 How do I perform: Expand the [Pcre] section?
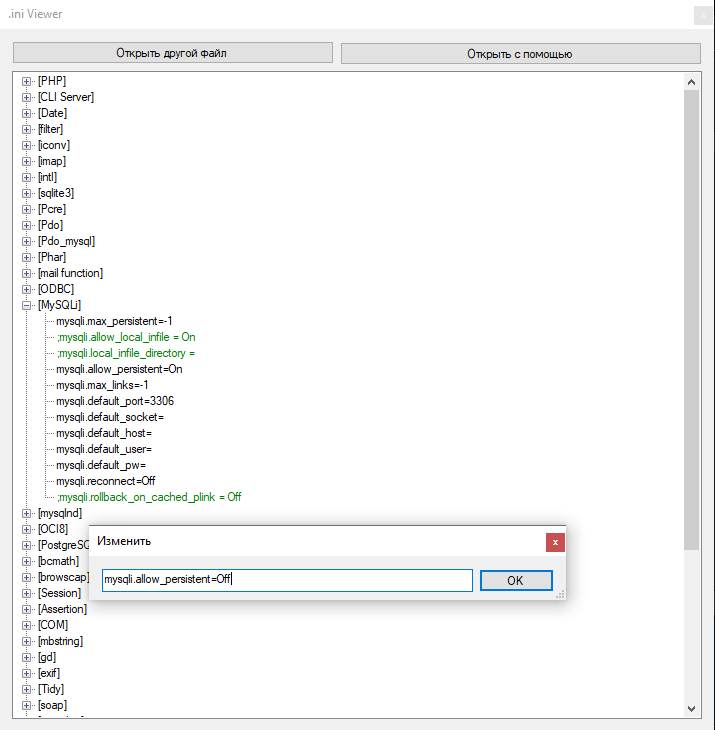pos(27,210)
